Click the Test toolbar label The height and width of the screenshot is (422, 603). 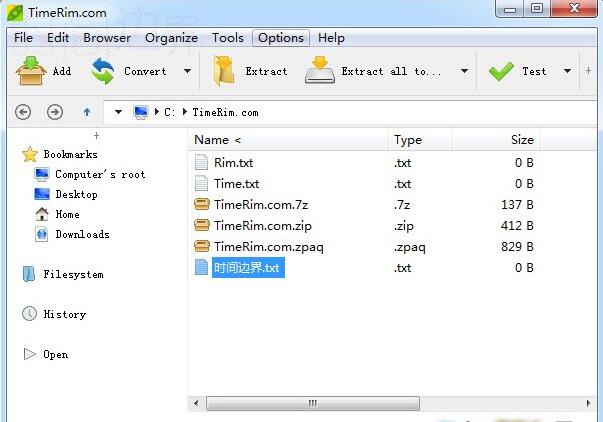[534, 71]
